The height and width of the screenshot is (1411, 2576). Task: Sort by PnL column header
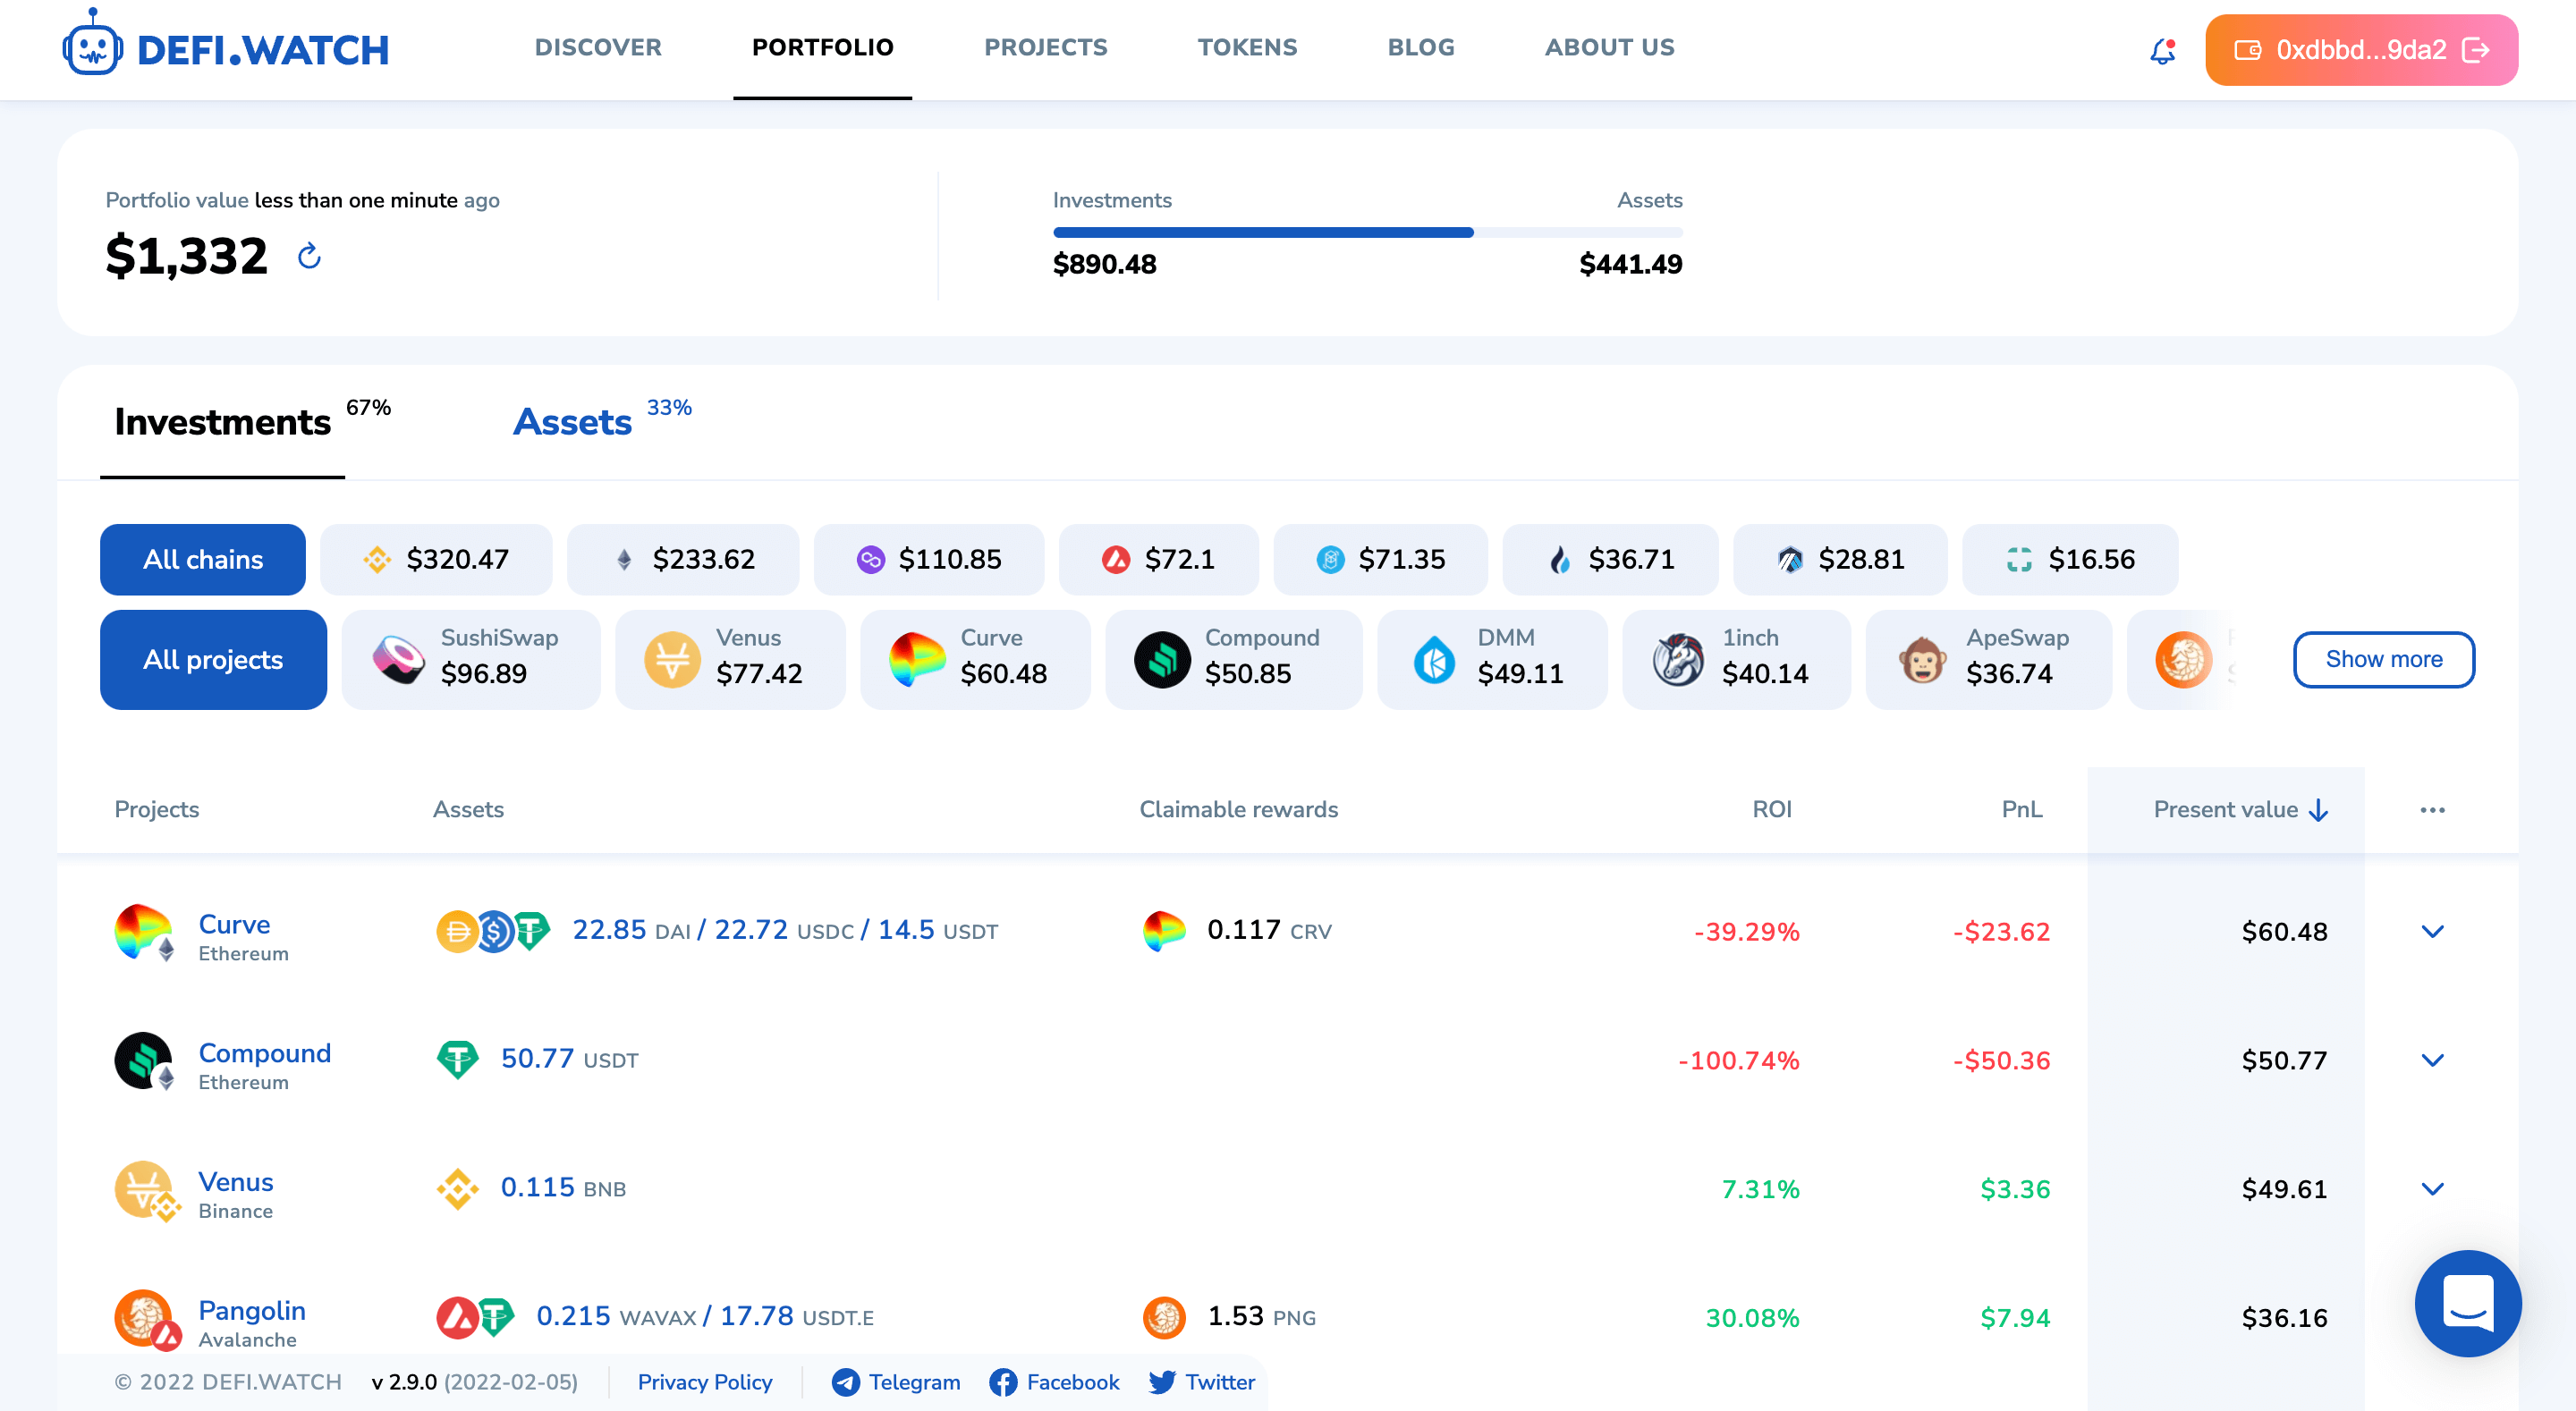click(x=2022, y=810)
